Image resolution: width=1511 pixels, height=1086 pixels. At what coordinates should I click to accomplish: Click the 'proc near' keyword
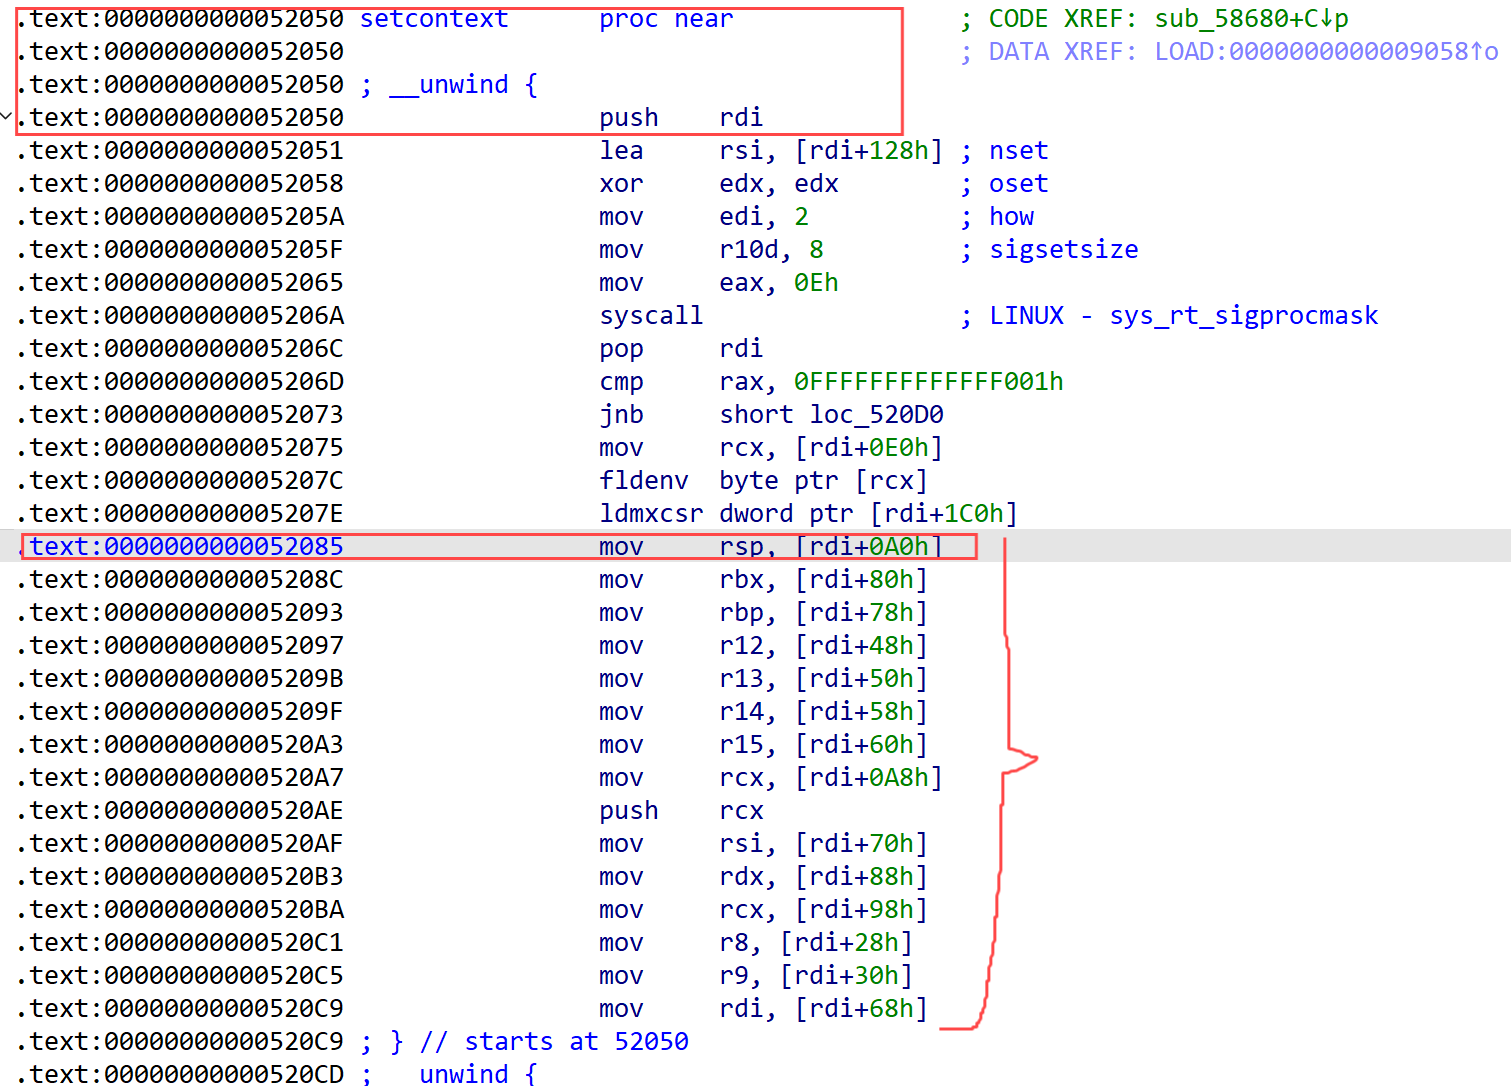(666, 19)
